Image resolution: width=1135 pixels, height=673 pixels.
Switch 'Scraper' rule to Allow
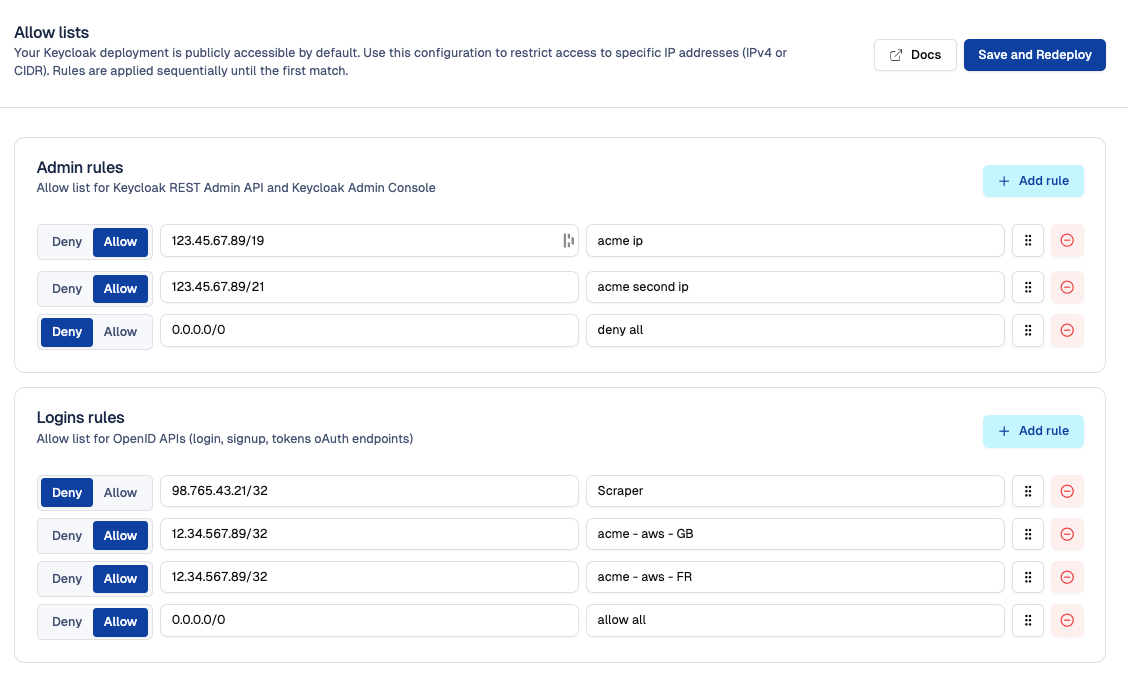pos(121,493)
